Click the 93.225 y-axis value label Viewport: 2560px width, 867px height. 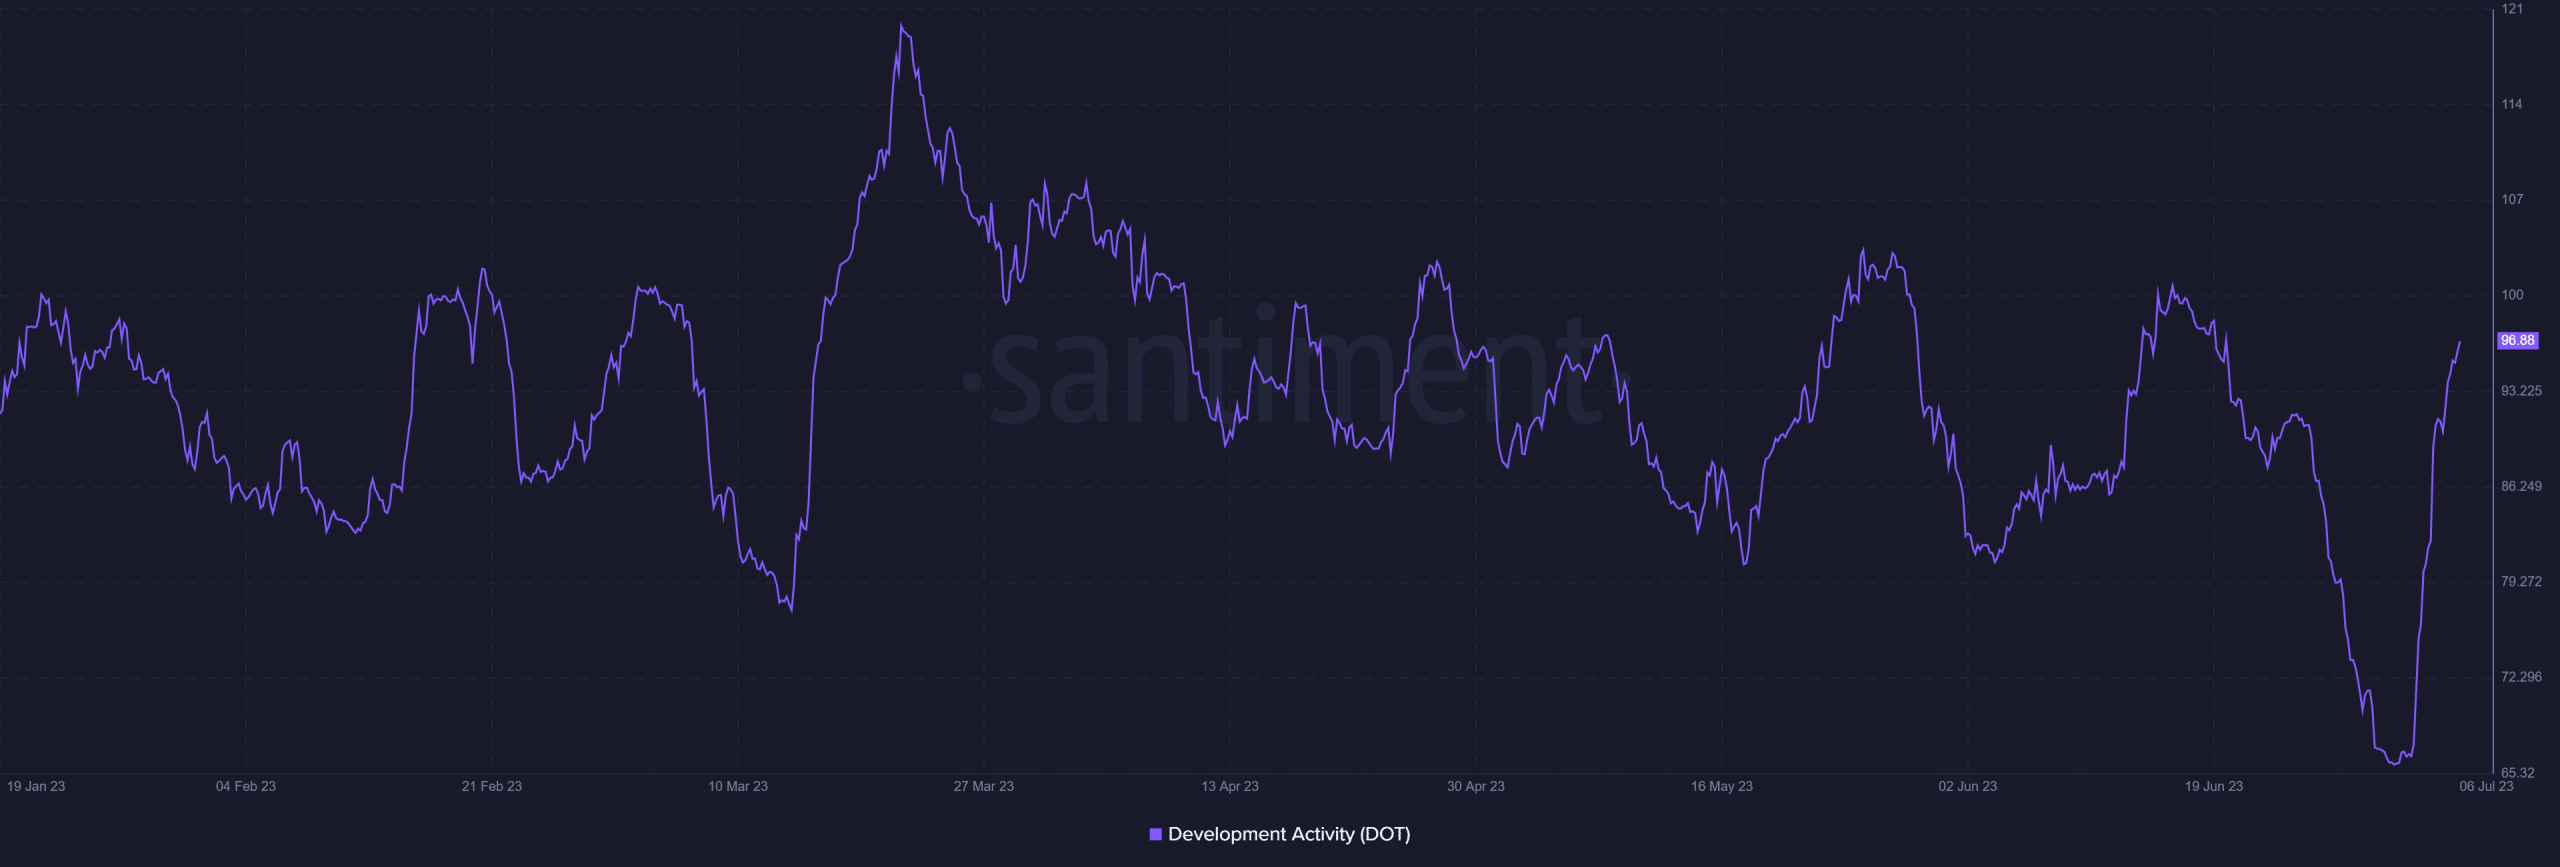click(2521, 391)
